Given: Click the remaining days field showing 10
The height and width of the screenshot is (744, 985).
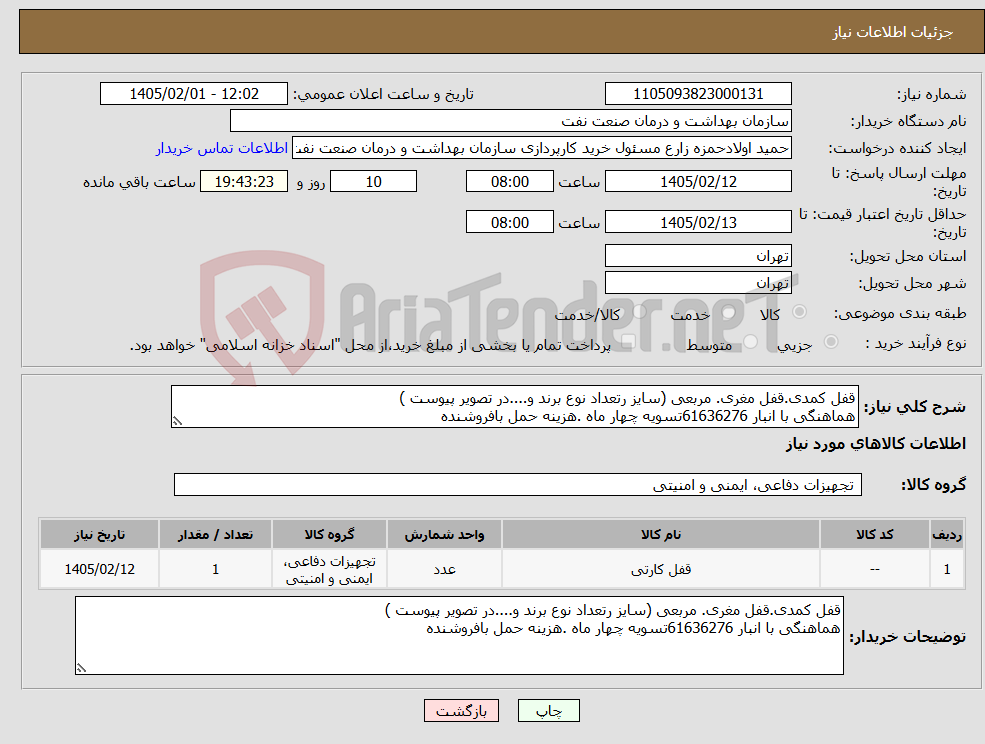Looking at the screenshot, I should tap(373, 182).
